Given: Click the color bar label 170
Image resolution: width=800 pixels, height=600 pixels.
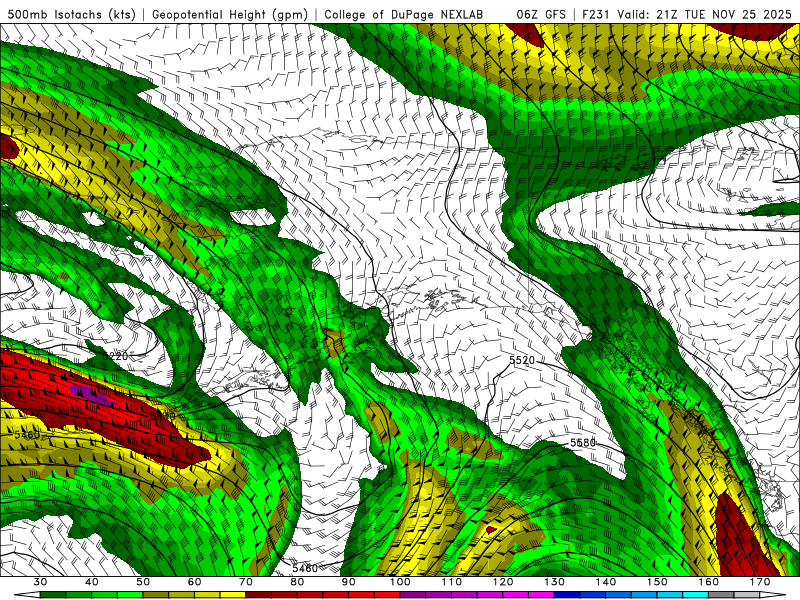Looking at the screenshot, I should pos(760,582).
